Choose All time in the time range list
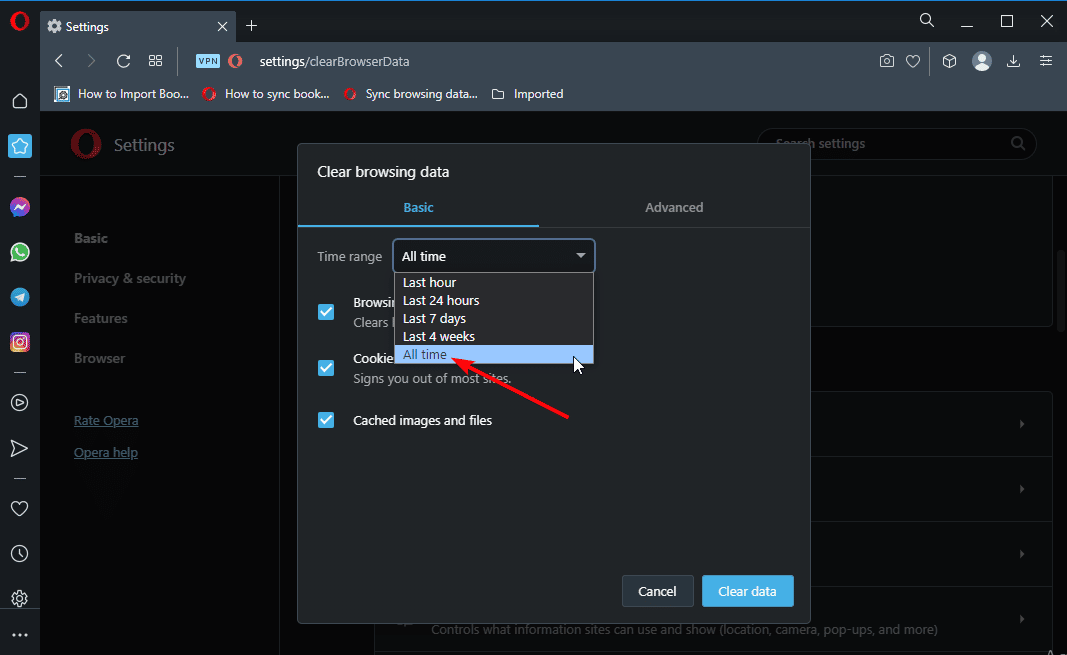1067x655 pixels. click(x=494, y=354)
